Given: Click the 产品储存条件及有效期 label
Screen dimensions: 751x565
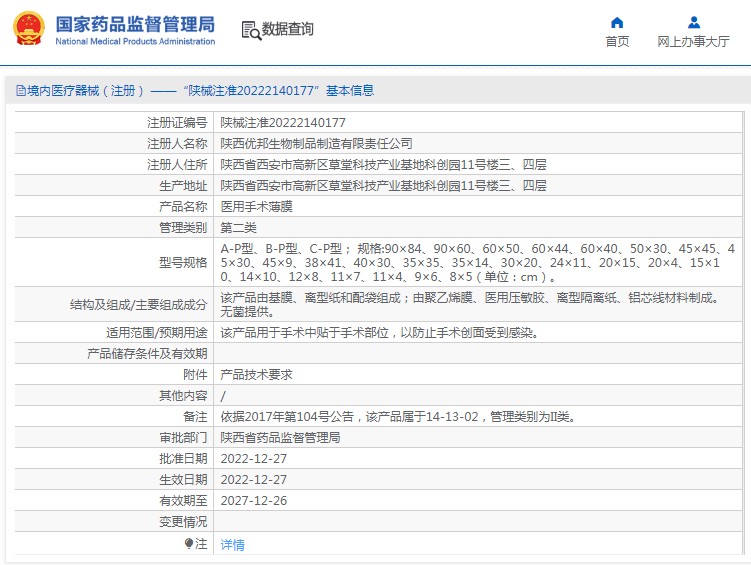Looking at the screenshot, I should click(x=147, y=354).
